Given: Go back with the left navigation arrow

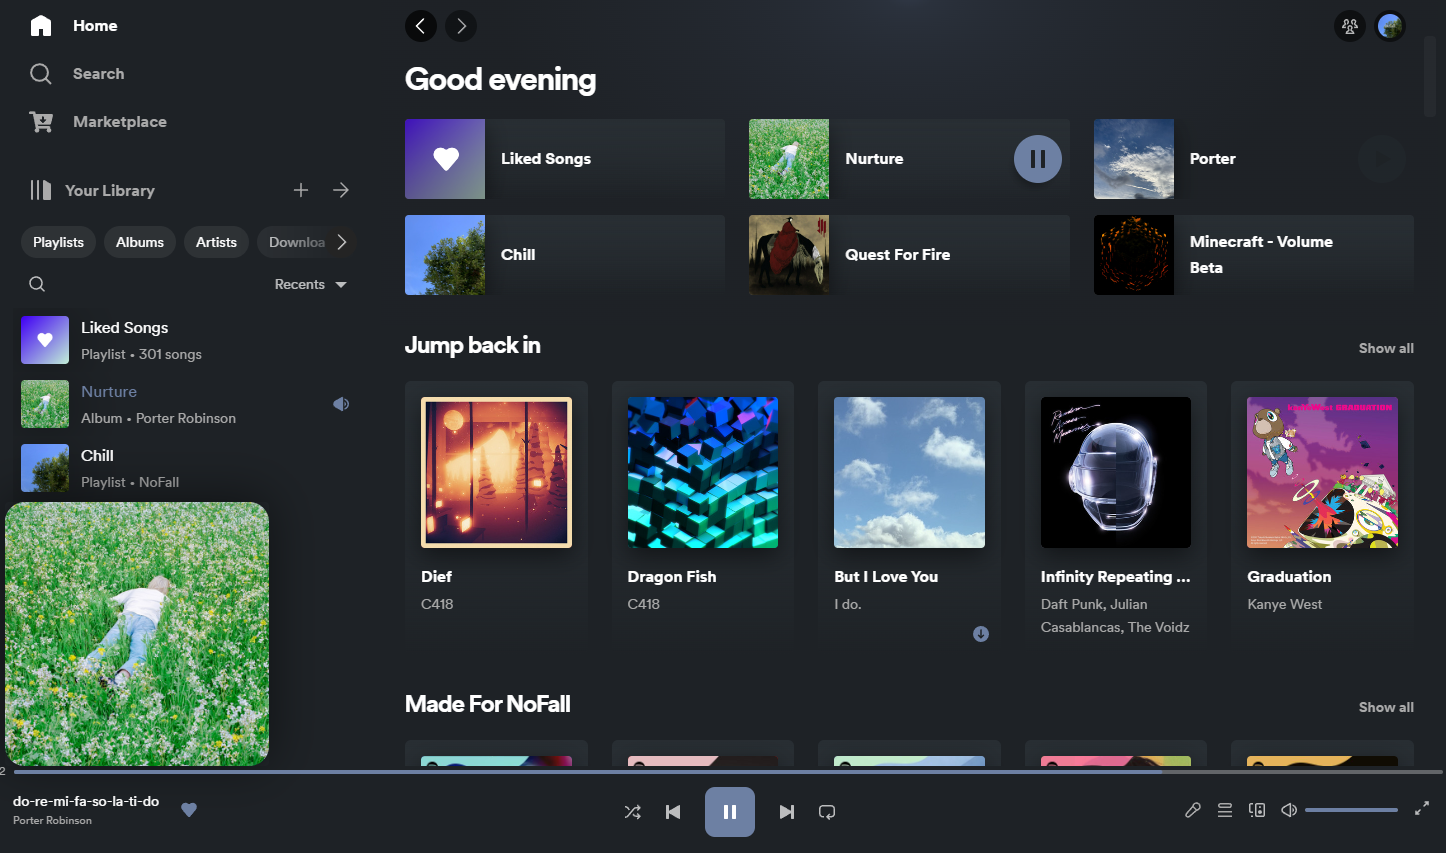Looking at the screenshot, I should click(421, 25).
